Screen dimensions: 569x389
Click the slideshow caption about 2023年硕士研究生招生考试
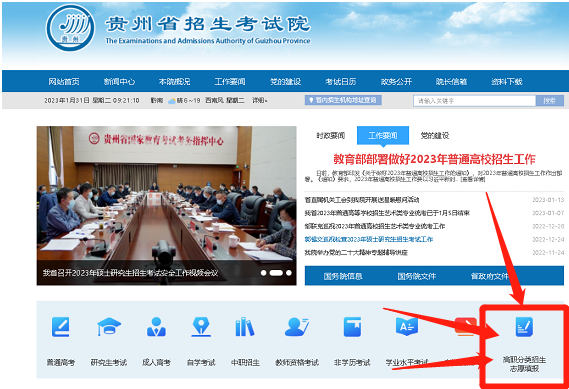click(x=130, y=273)
